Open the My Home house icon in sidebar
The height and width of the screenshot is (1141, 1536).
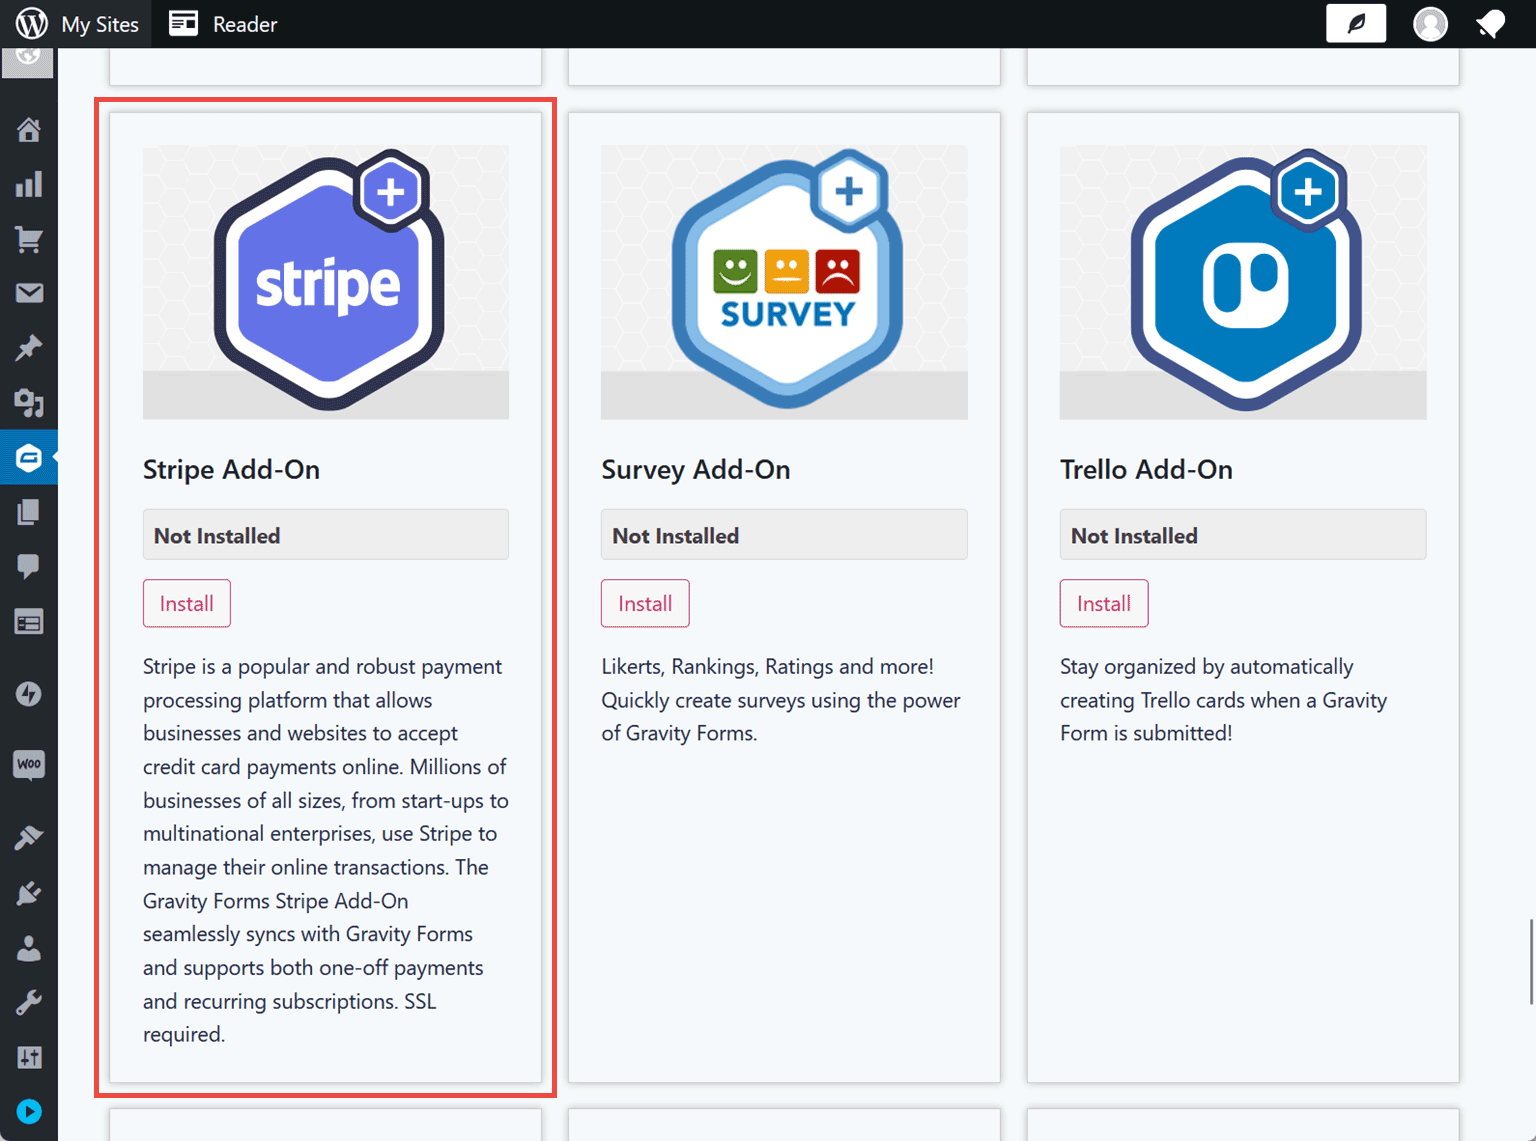(x=29, y=130)
